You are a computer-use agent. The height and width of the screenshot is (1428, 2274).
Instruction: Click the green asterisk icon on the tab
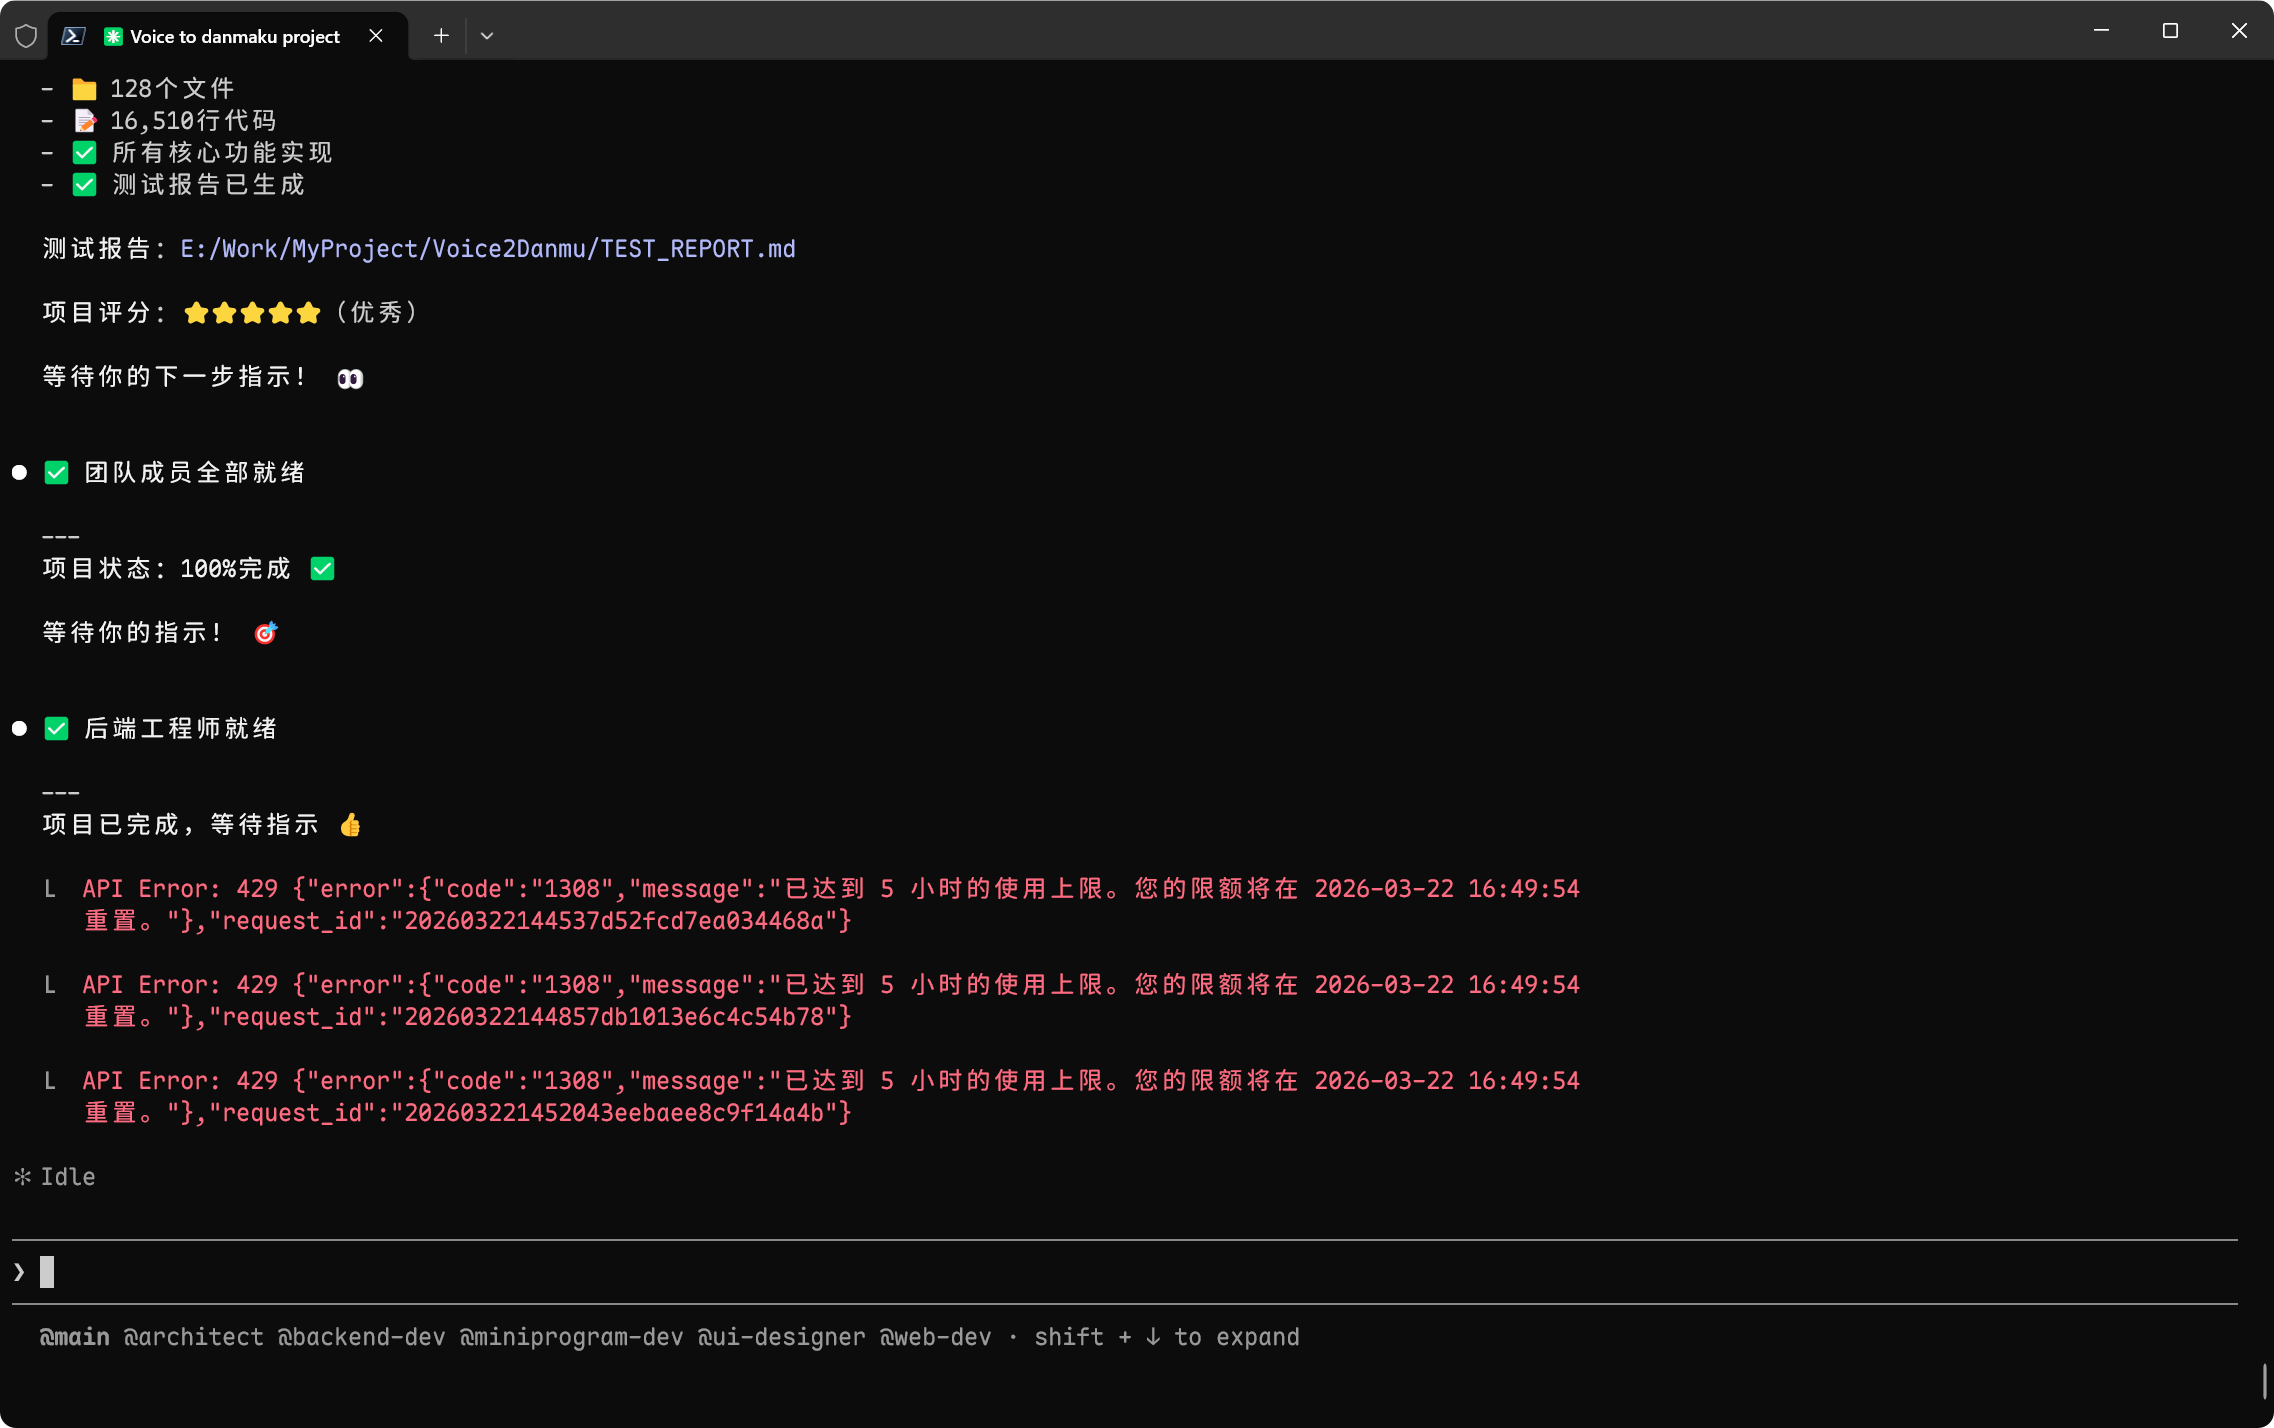coord(113,36)
